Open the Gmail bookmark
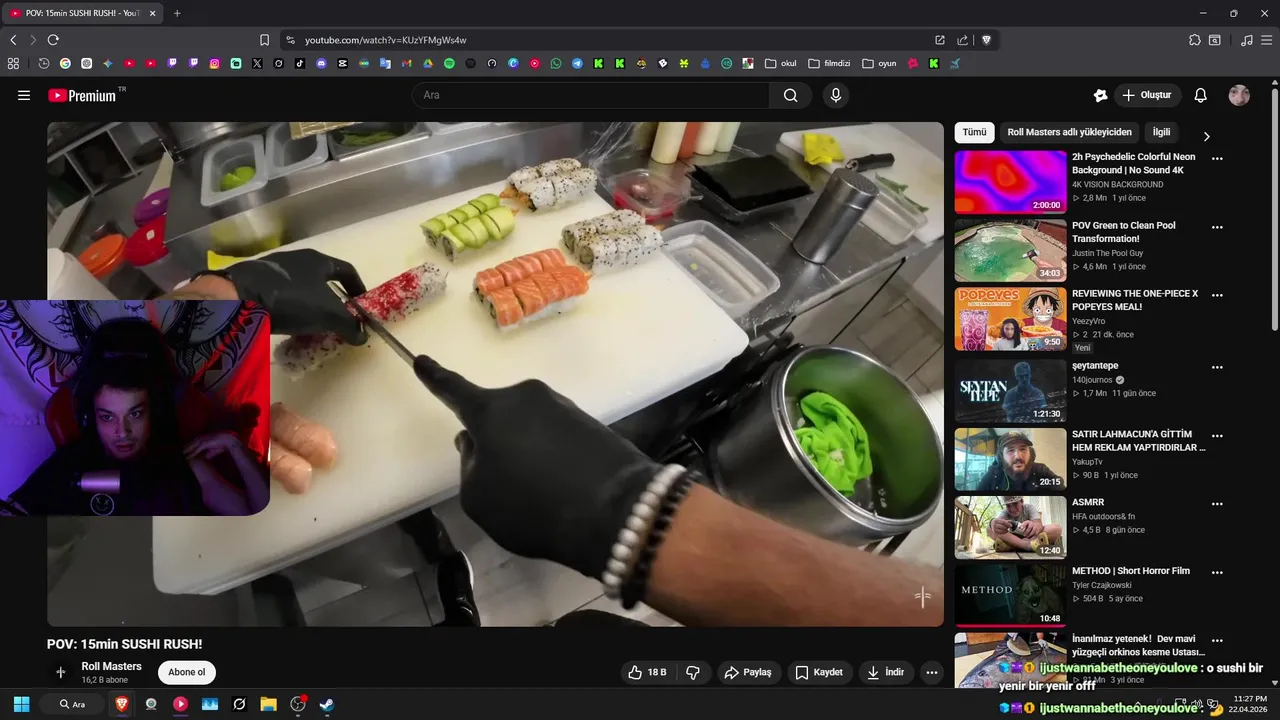Screen dimensions: 1280x720 coord(406,63)
